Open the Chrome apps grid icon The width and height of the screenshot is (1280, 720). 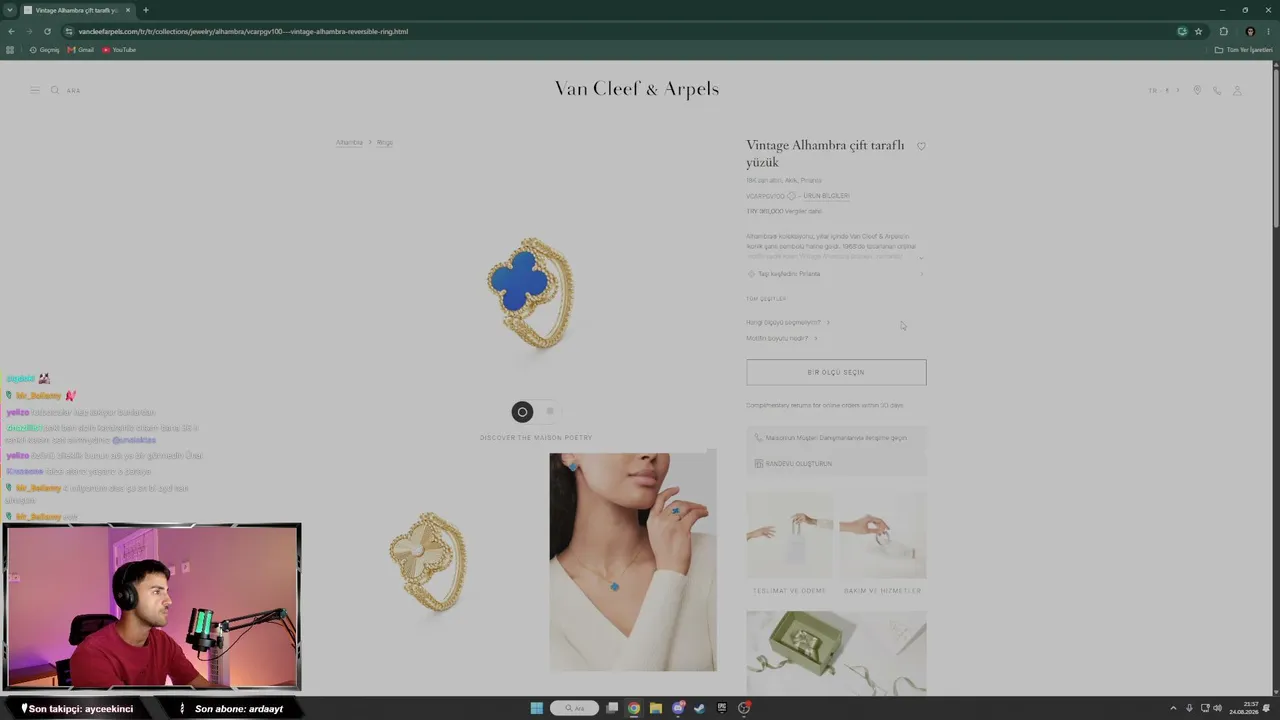[10, 50]
